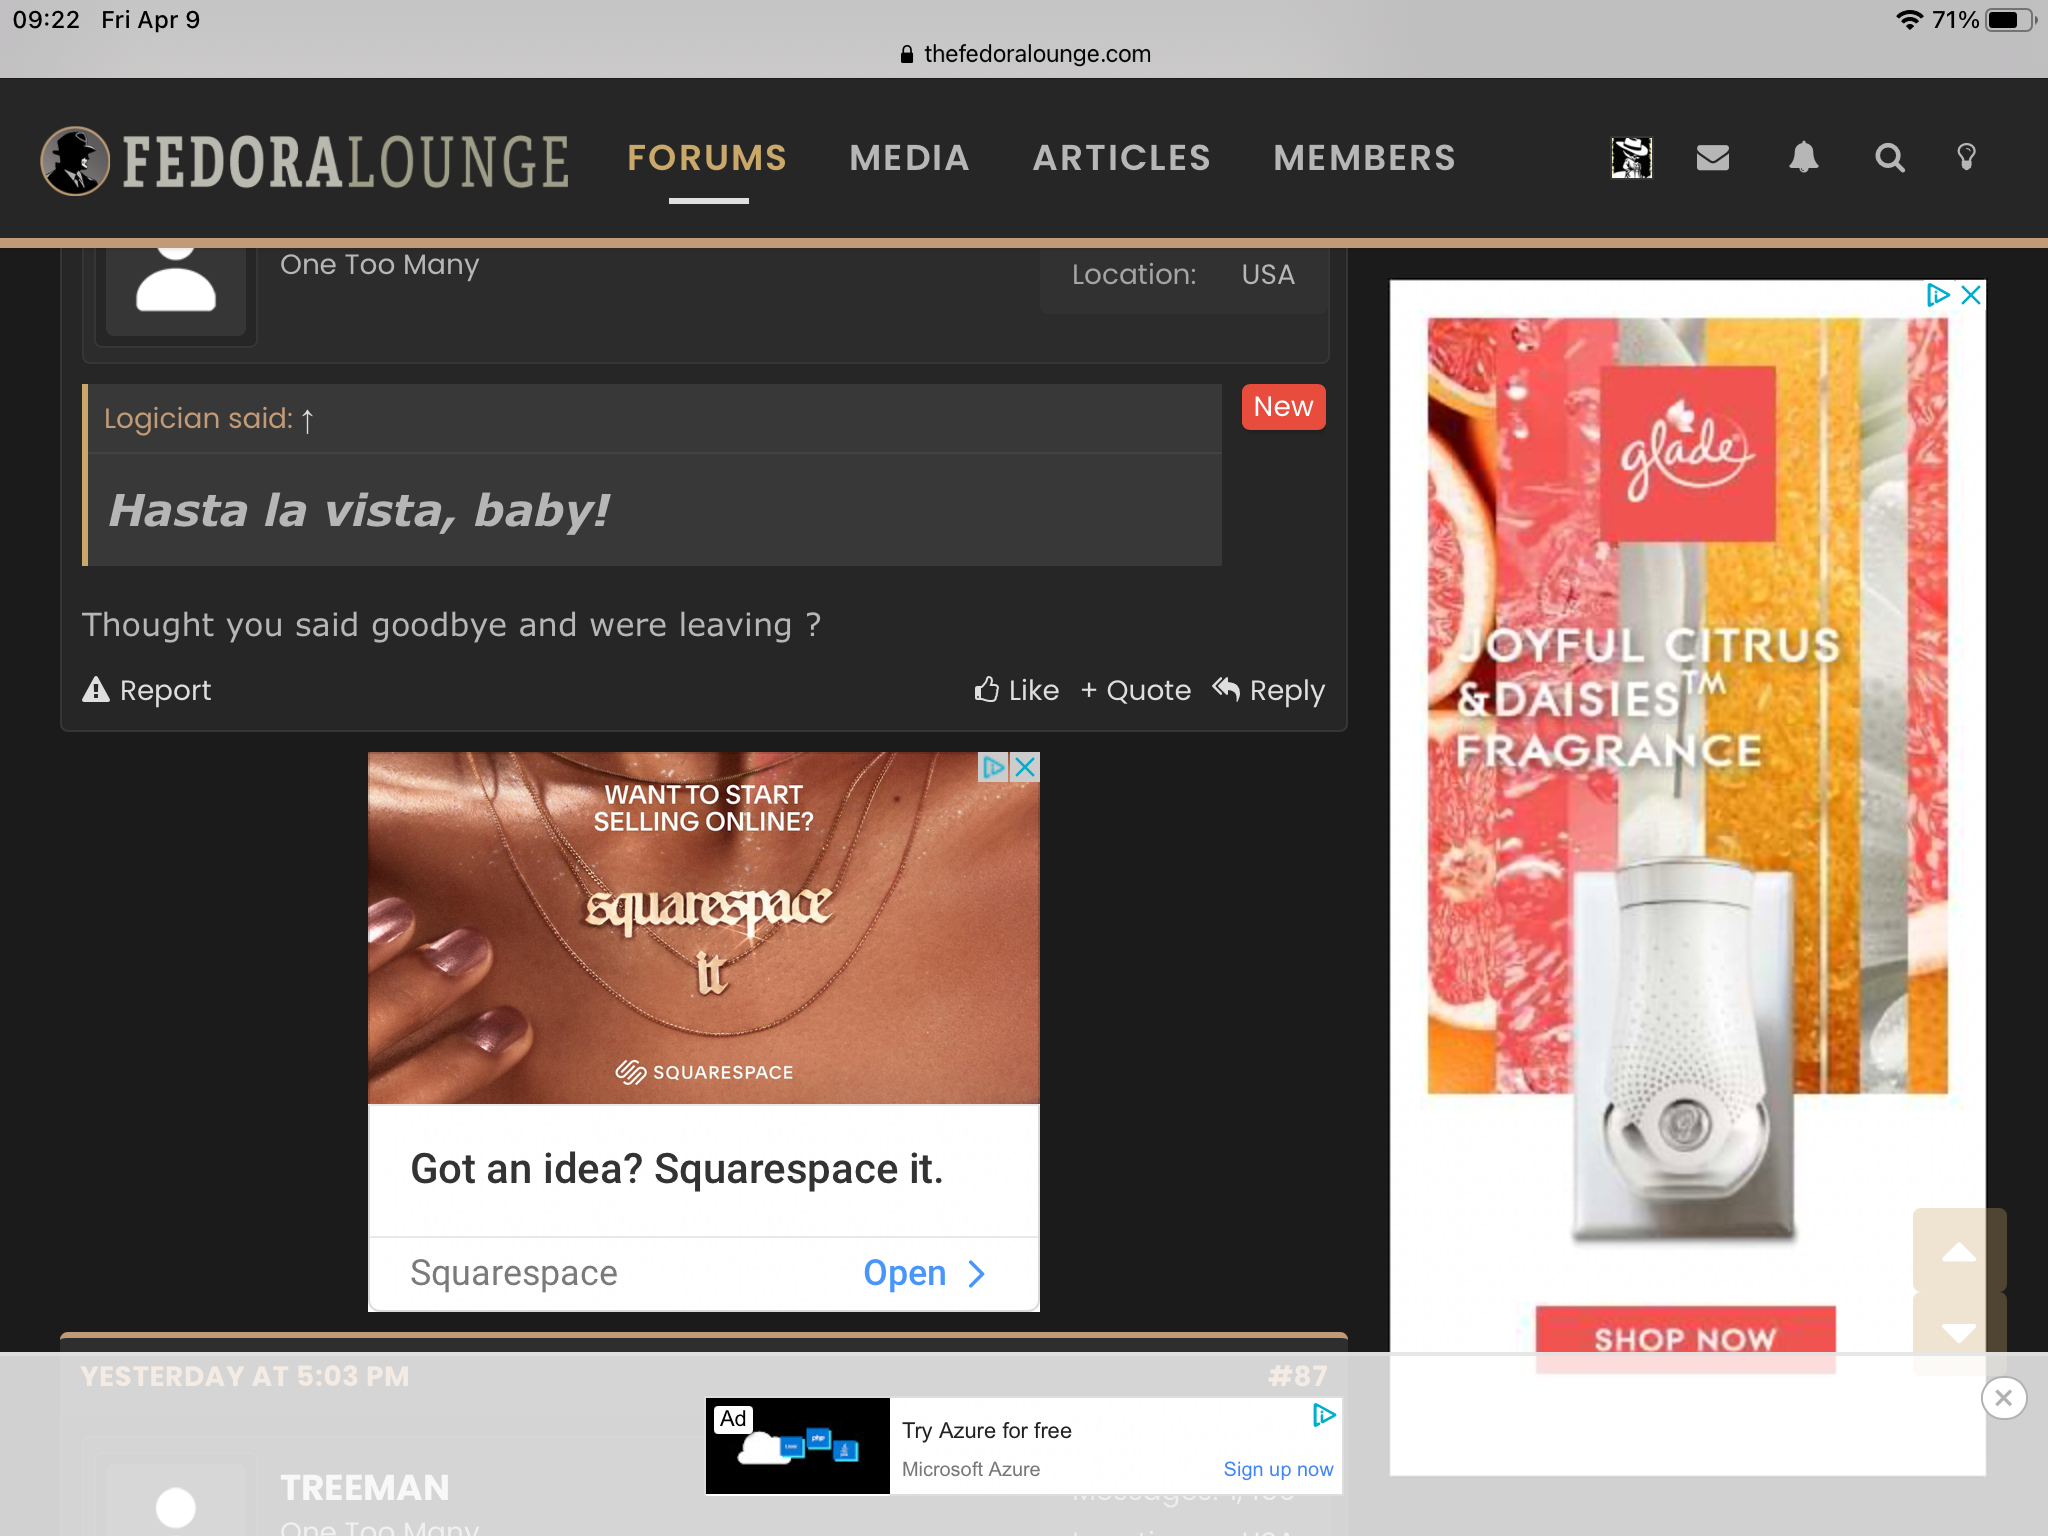The width and height of the screenshot is (2048, 1536).
Task: Dismiss the bottom banner with circled X
Action: [x=2003, y=1398]
